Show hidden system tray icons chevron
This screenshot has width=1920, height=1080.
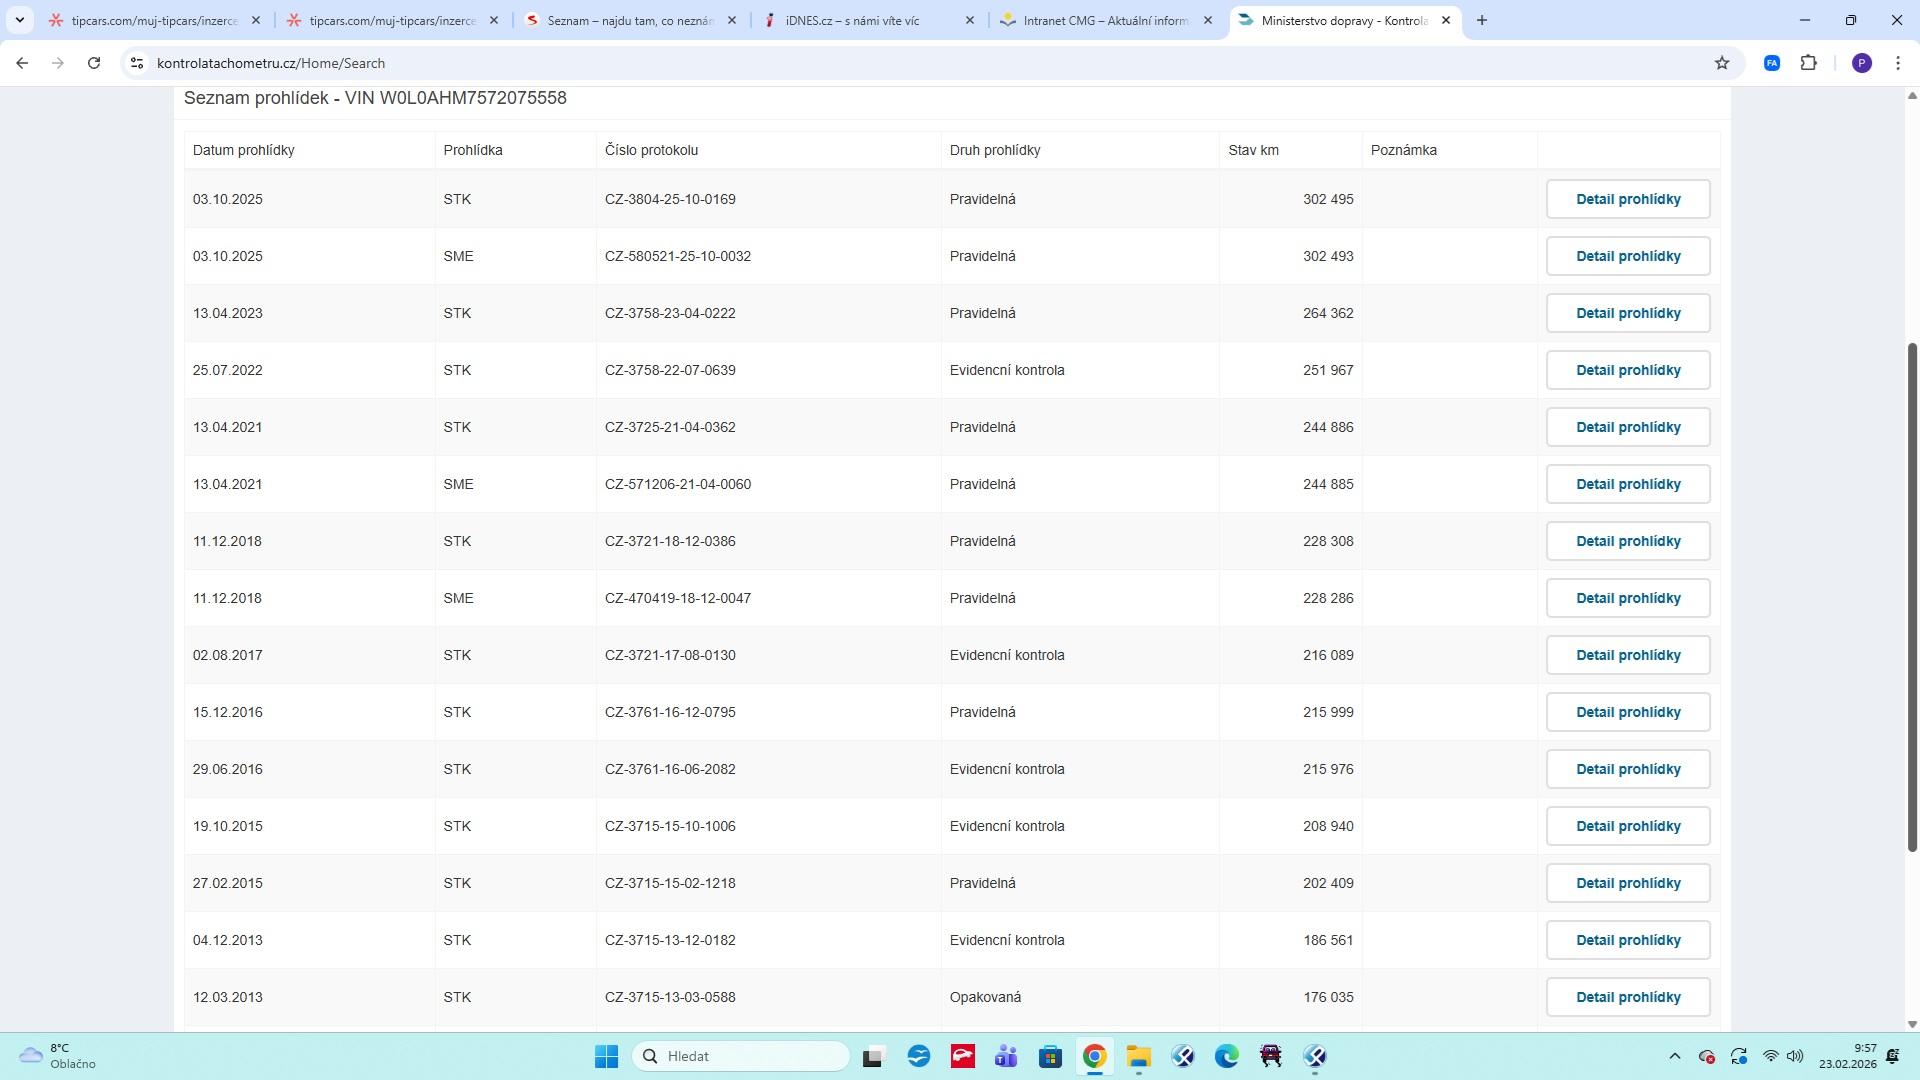[x=1674, y=1056]
